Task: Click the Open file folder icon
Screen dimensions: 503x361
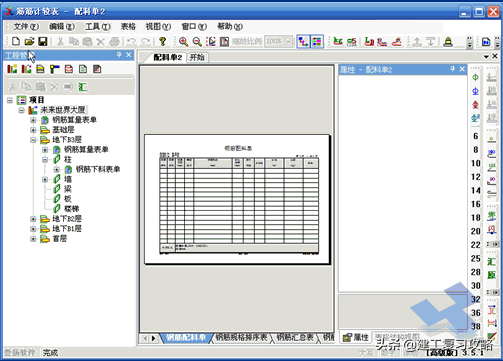Action: (x=29, y=41)
